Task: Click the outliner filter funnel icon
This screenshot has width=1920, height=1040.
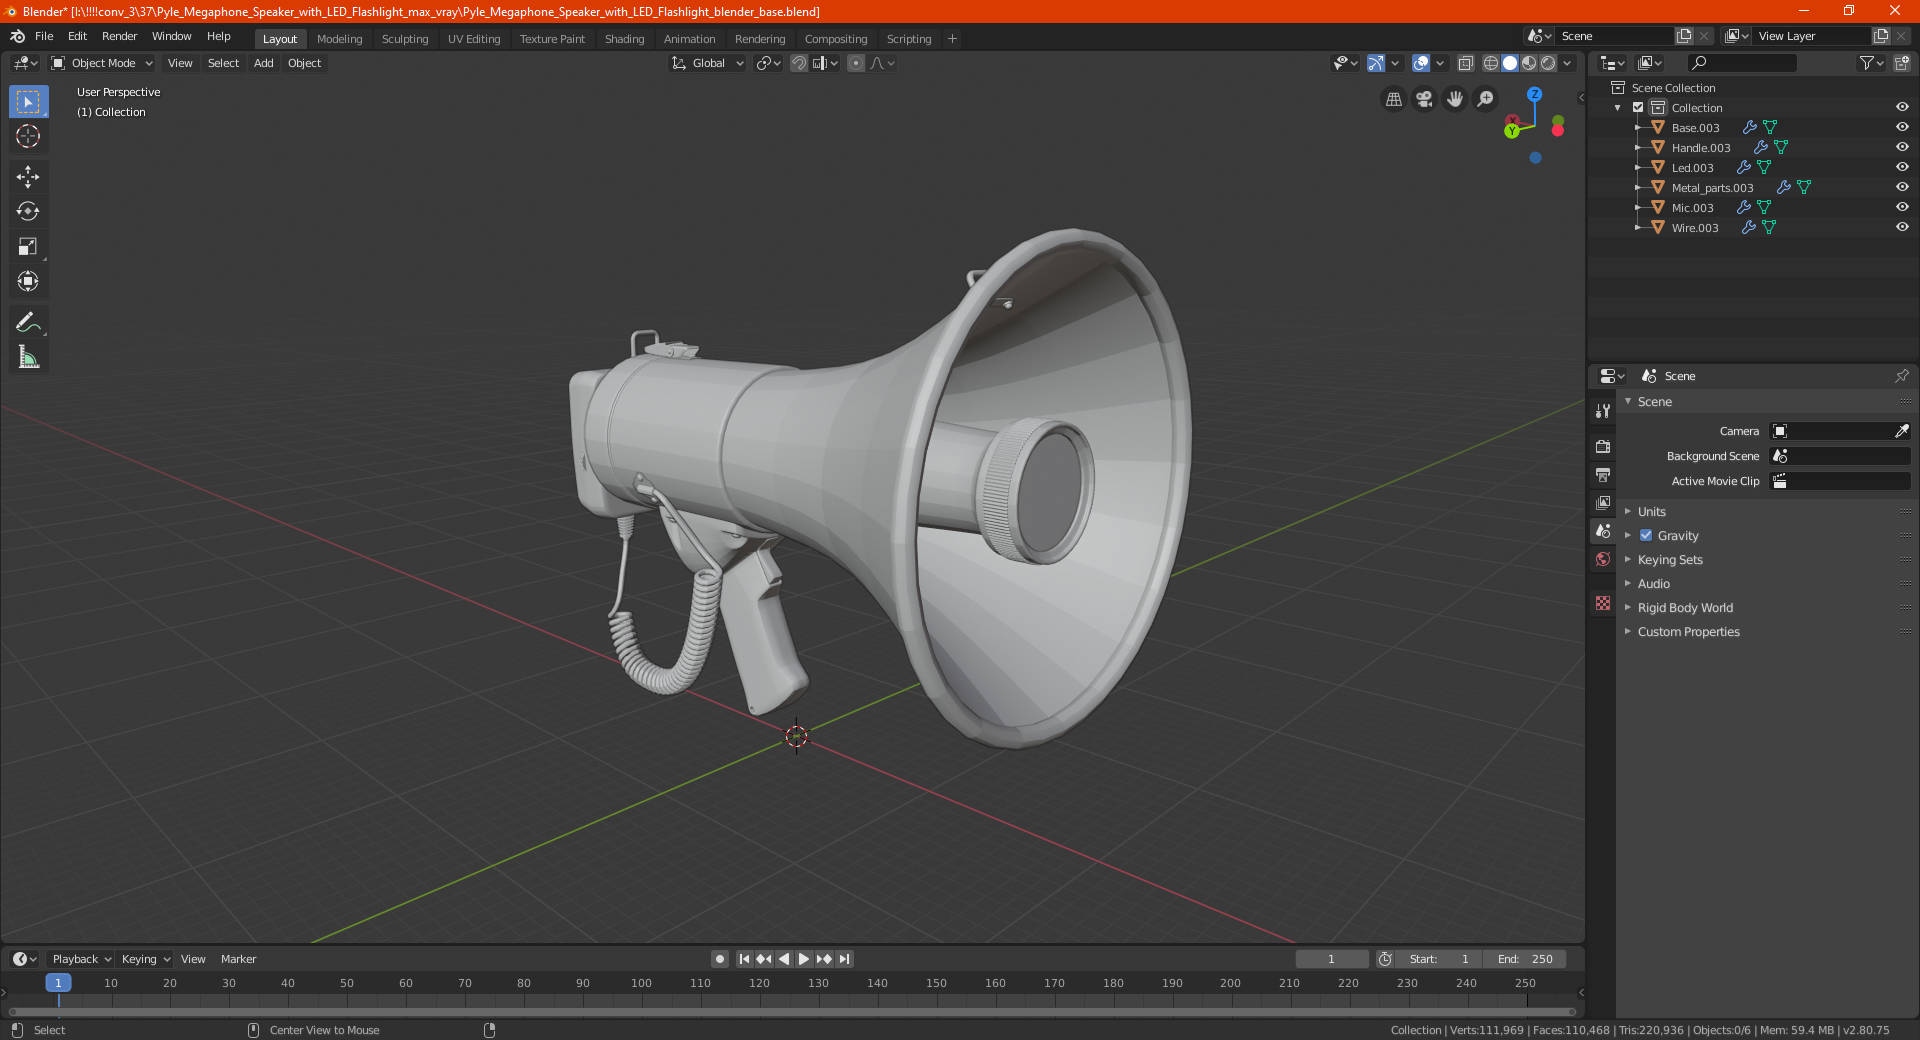Action: (x=1867, y=63)
